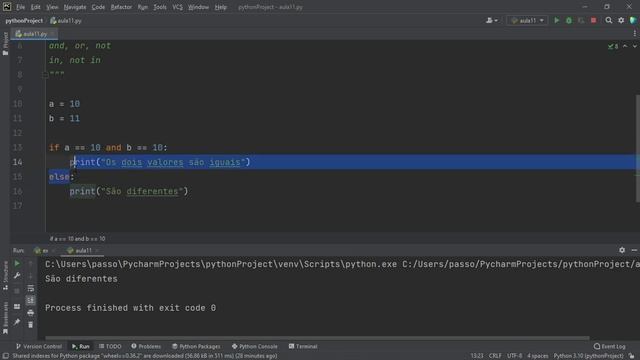The width and height of the screenshot is (640, 360).
Task: Expand the aula11 run configuration dropdown
Action: (x=527, y=20)
